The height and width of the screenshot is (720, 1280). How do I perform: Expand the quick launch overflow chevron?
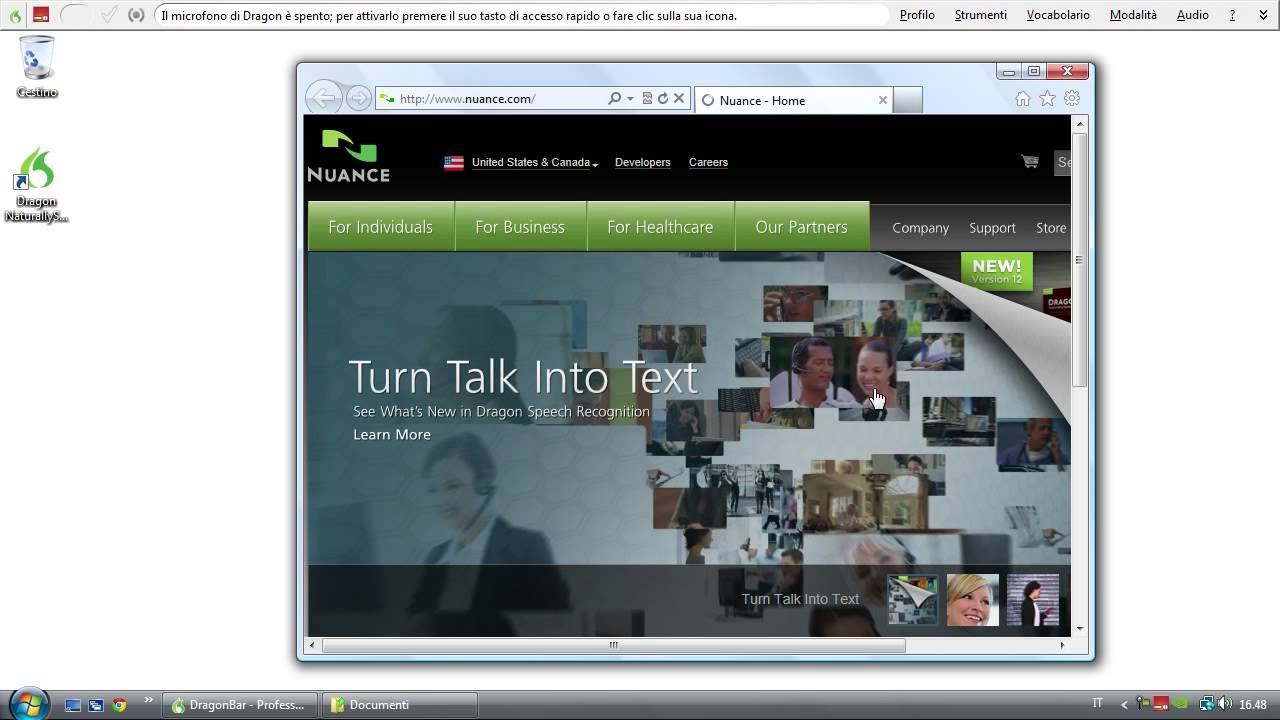(149, 700)
